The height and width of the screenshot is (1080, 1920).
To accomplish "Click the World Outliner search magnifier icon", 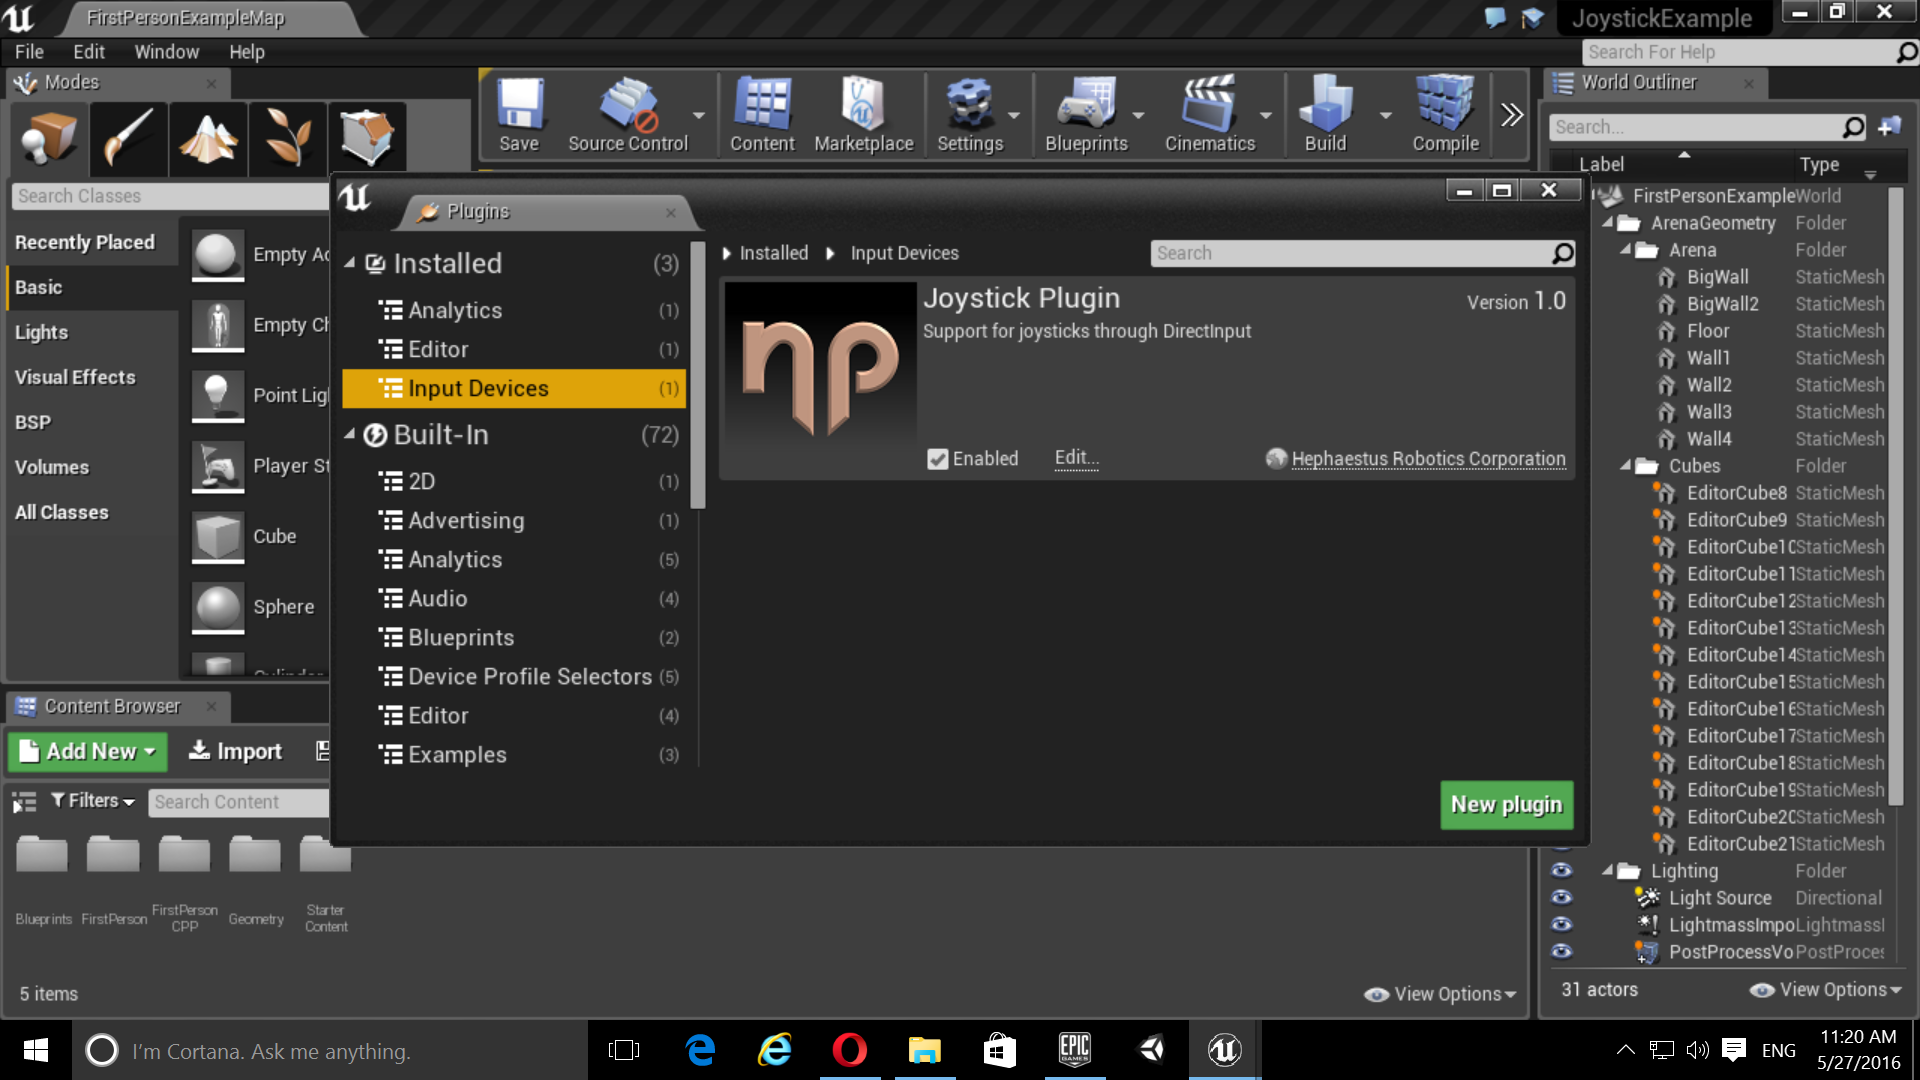I will (1853, 127).
